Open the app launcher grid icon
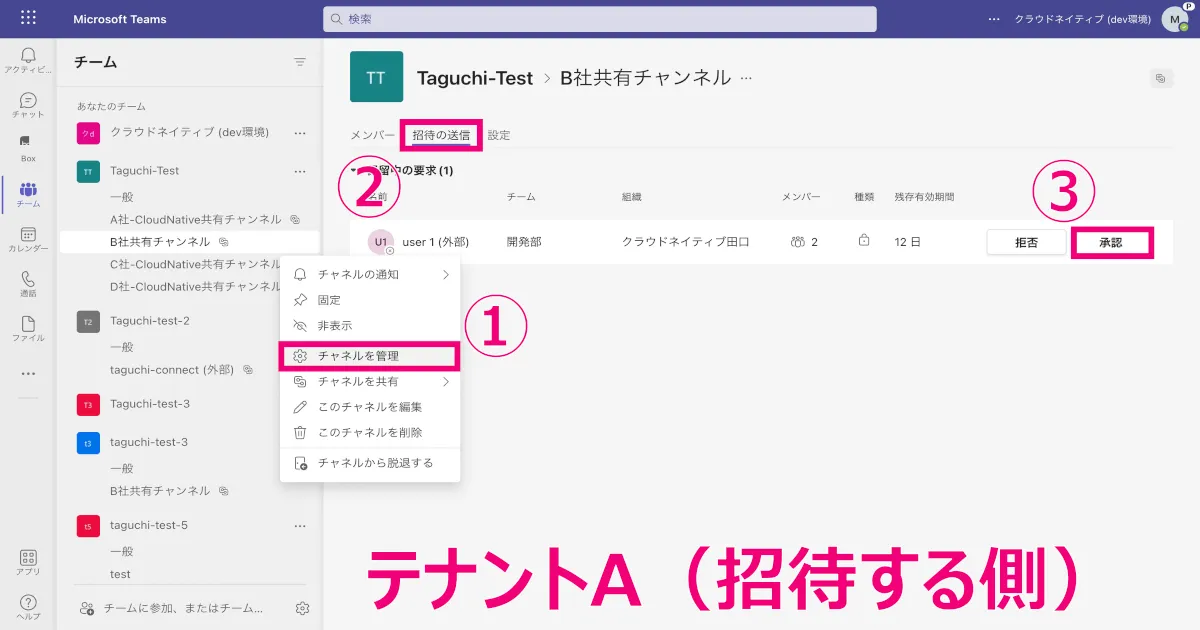The image size is (1200, 630). click(x=28, y=18)
